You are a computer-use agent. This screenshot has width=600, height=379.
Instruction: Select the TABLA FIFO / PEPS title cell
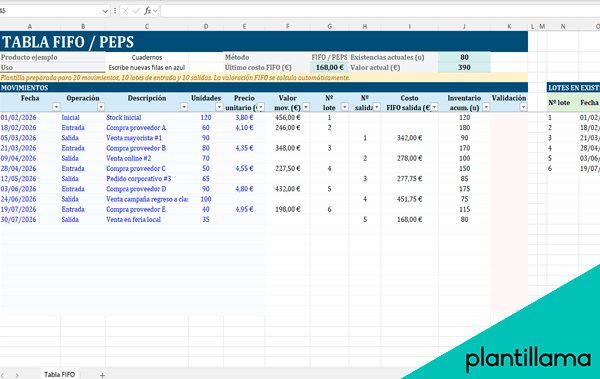pos(264,42)
